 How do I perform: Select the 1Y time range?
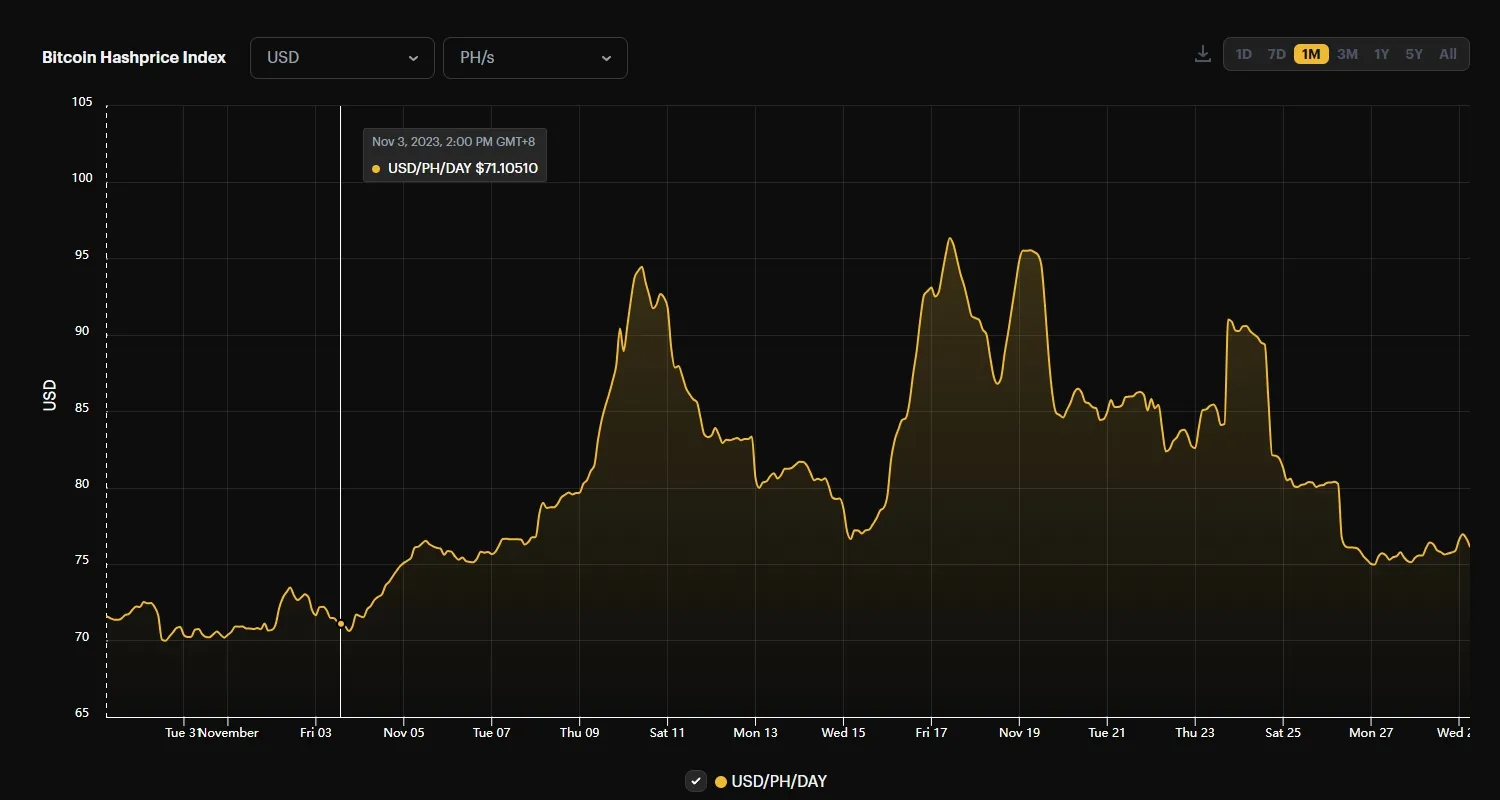point(1381,54)
